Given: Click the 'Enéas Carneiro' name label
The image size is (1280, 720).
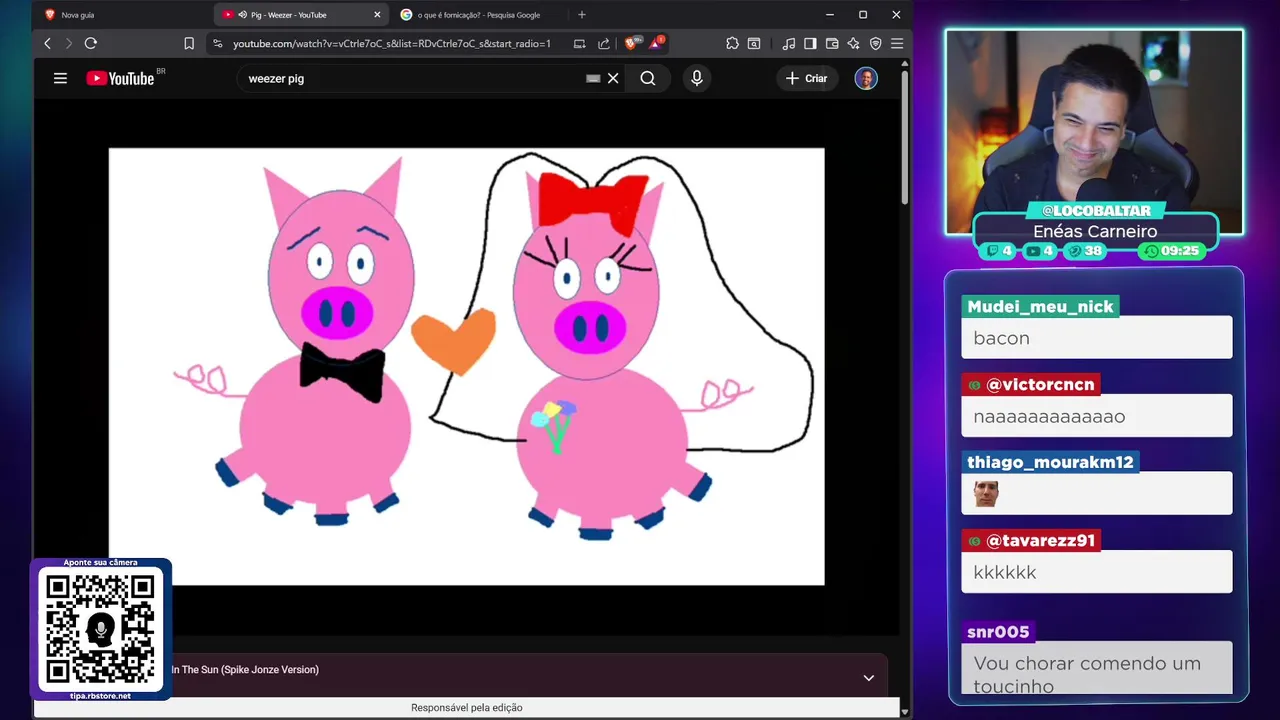Looking at the screenshot, I should click(x=1095, y=231).
